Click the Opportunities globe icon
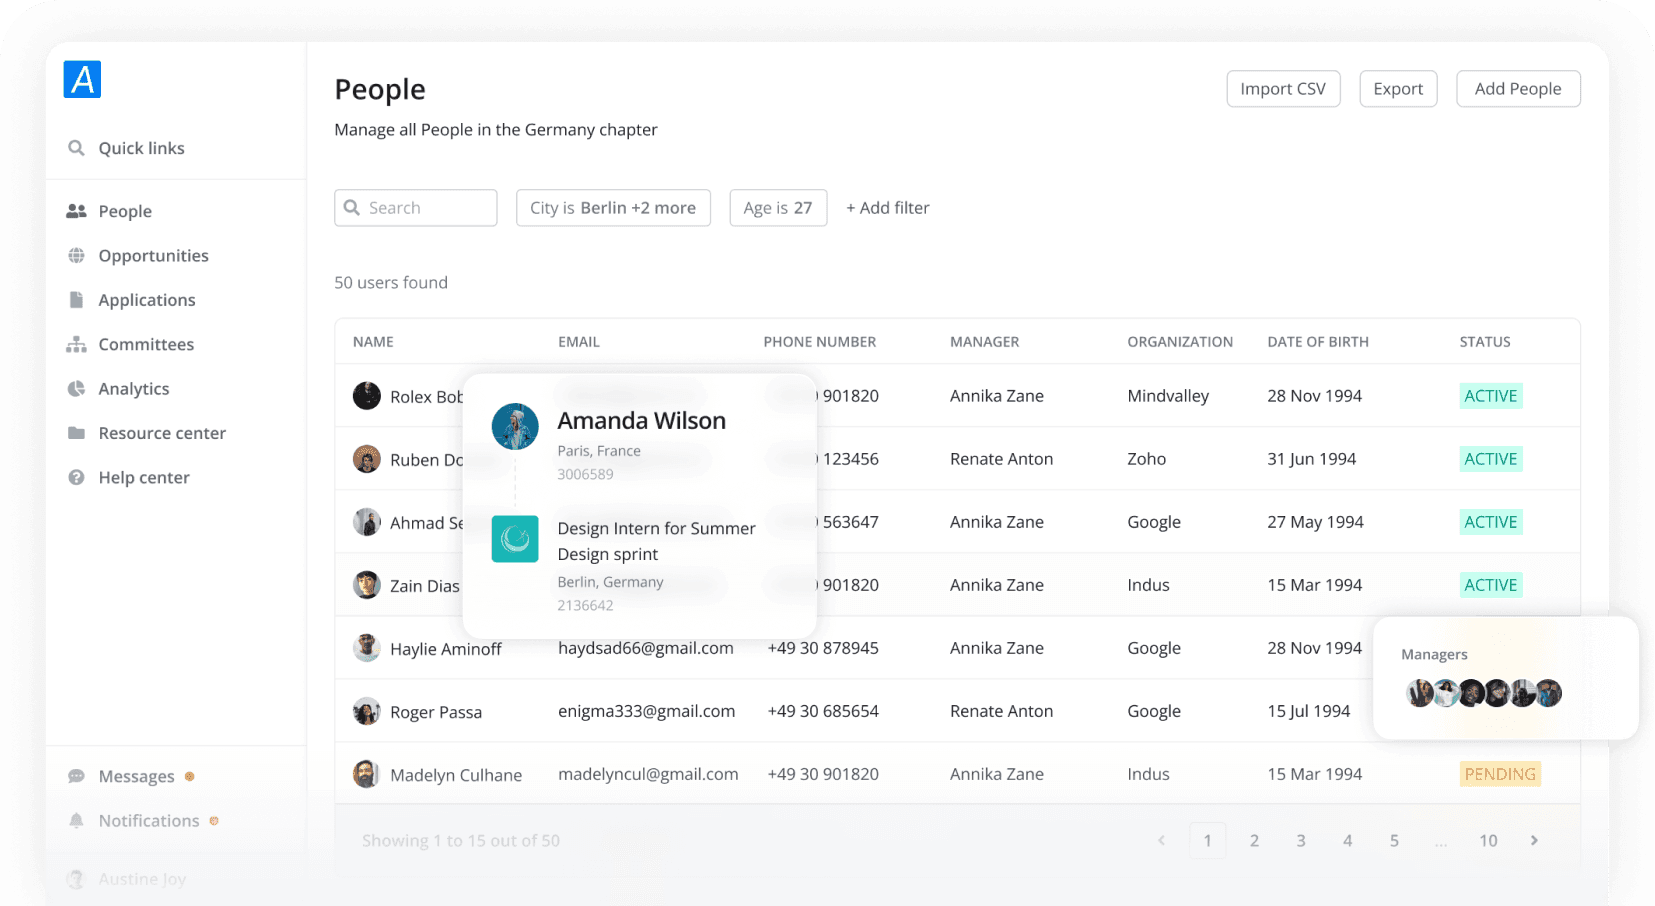The image size is (1655, 906). pos(76,255)
